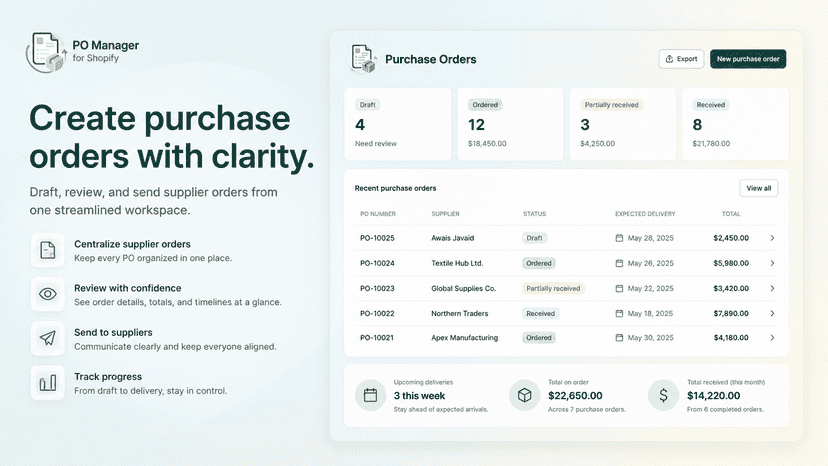828x466 pixels.
Task: Create a New purchase order
Action: click(x=748, y=59)
